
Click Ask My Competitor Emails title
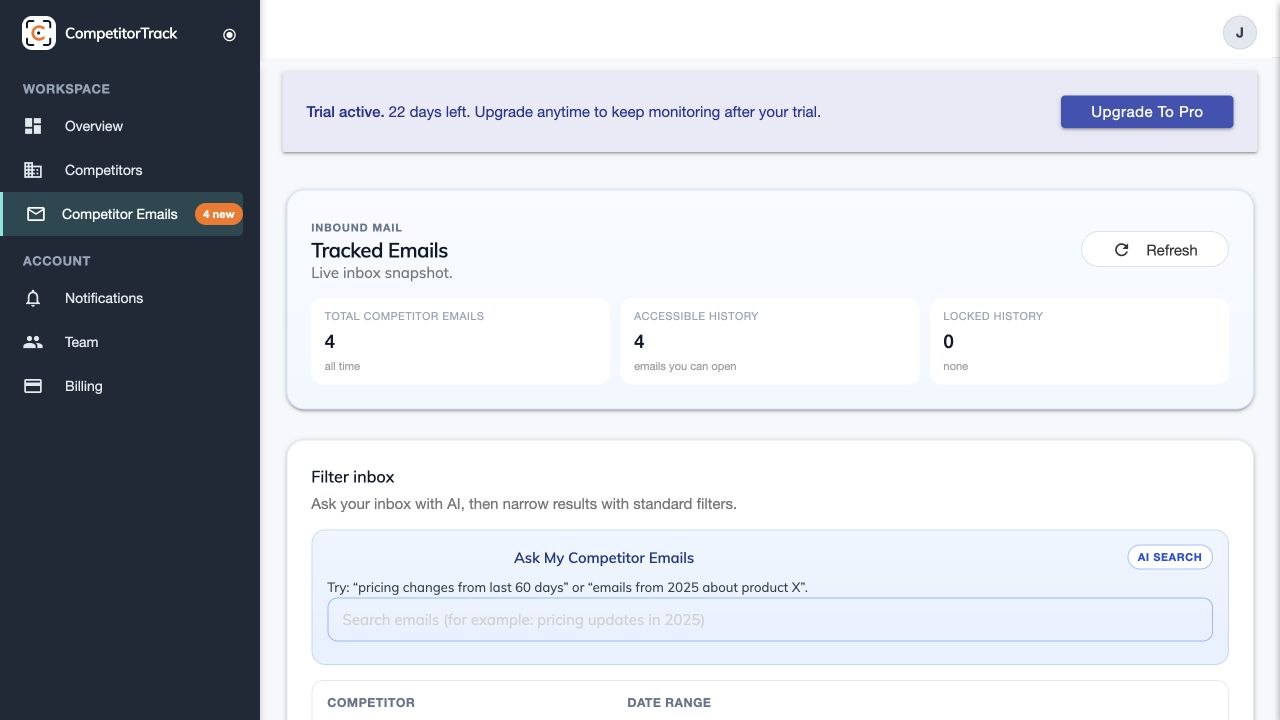point(604,558)
